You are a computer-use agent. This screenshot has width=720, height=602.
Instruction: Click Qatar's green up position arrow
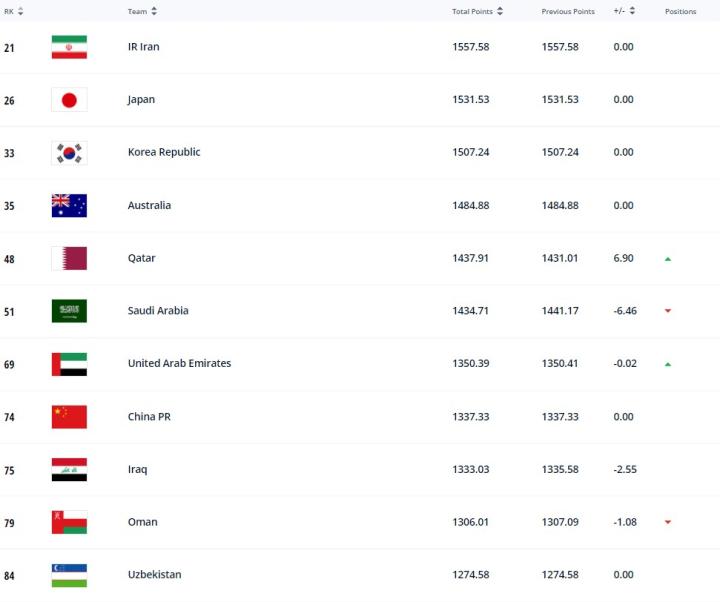tap(667, 259)
